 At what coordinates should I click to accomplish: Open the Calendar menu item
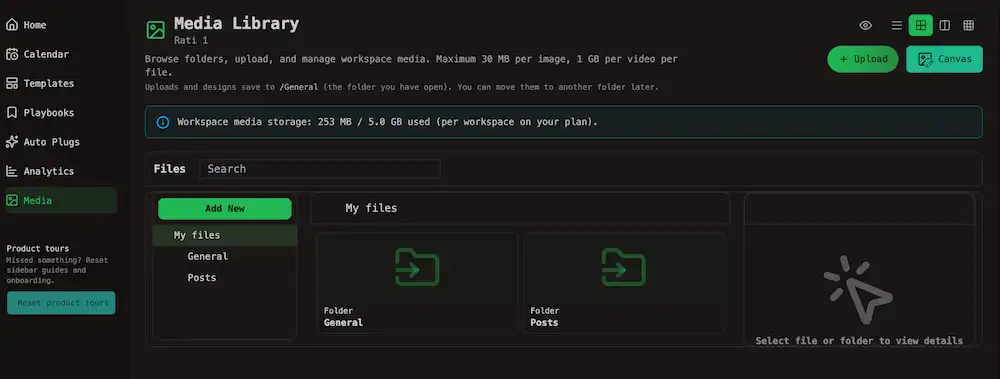click(61, 54)
